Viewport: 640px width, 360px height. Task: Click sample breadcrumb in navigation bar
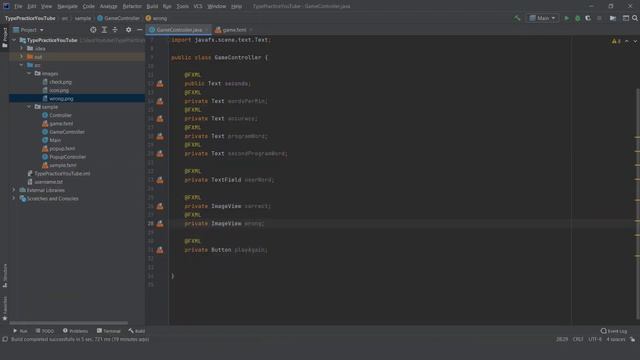pyautogui.click(x=83, y=18)
